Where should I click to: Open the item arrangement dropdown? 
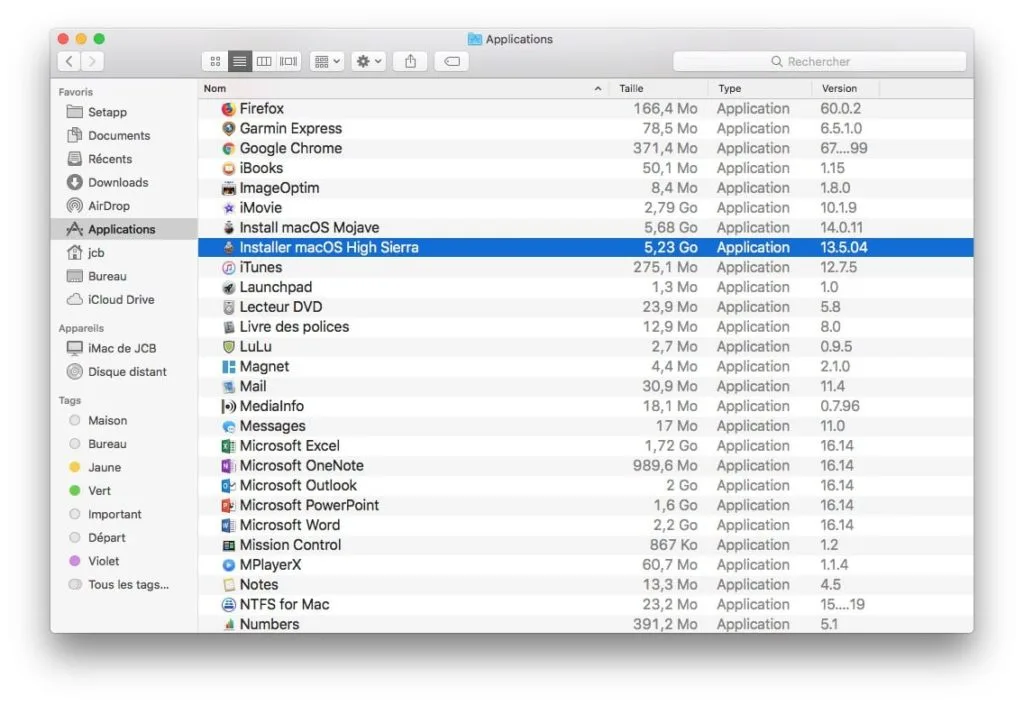click(327, 61)
